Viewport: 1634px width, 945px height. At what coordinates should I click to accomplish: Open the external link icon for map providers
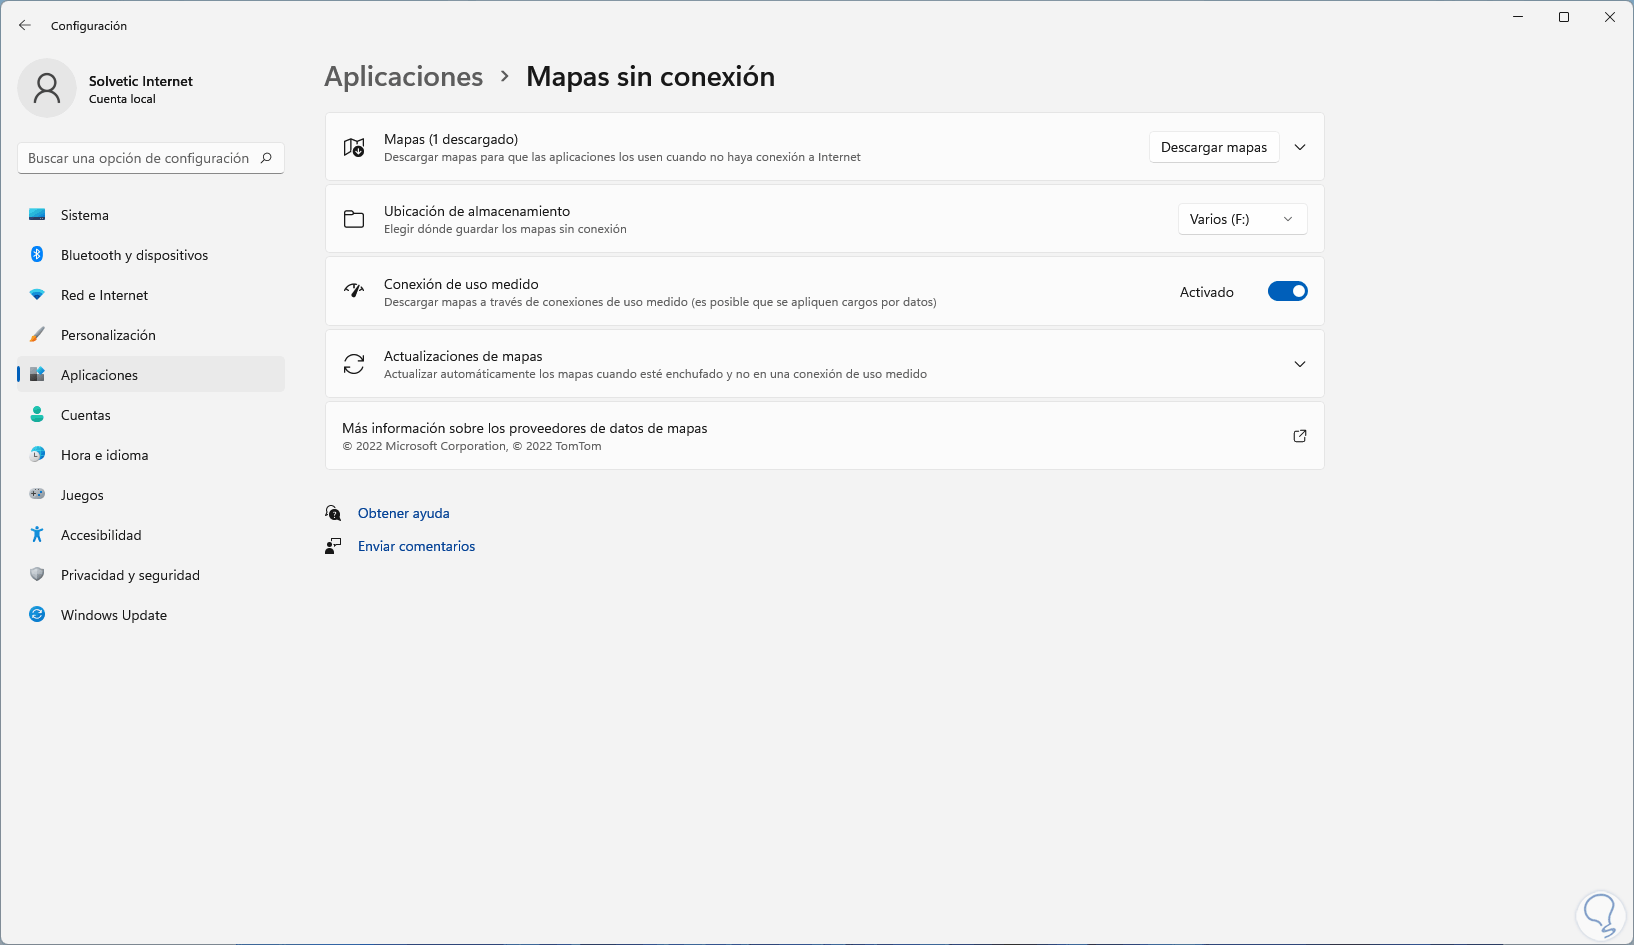[1300, 436]
